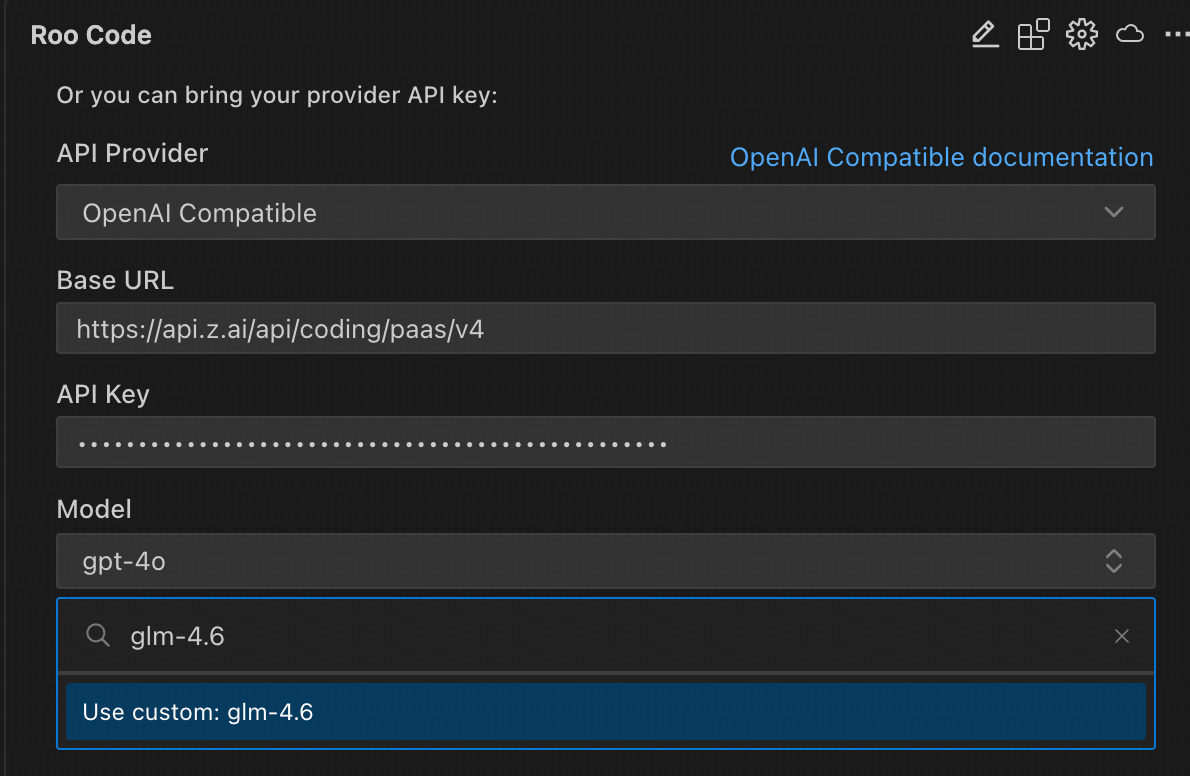Open Roo Code settings gear
This screenshot has width=1190, height=776.
(1081, 35)
